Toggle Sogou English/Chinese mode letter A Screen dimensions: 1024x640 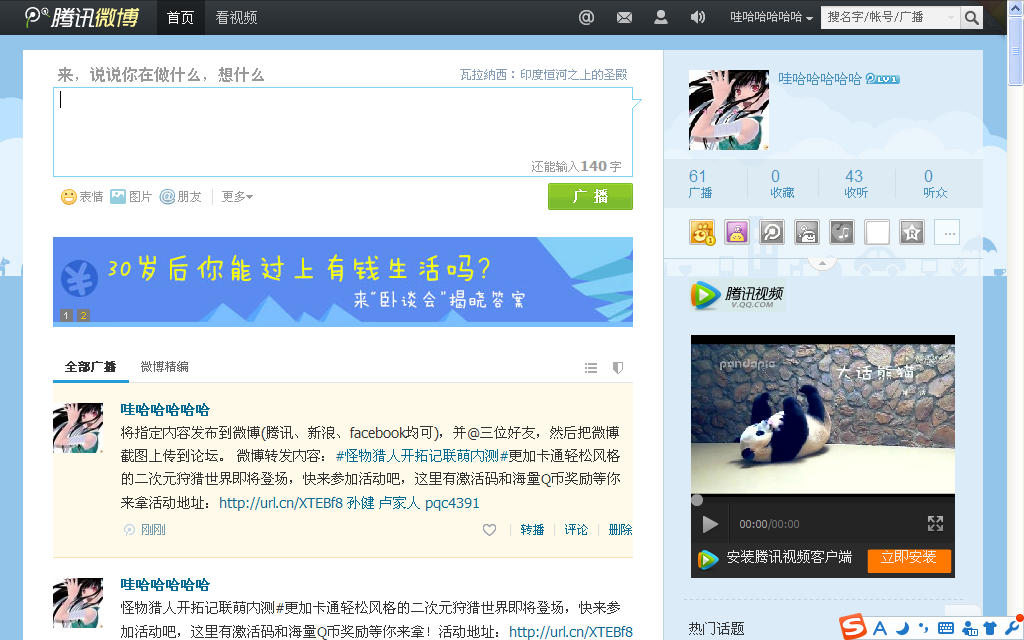tap(880, 629)
